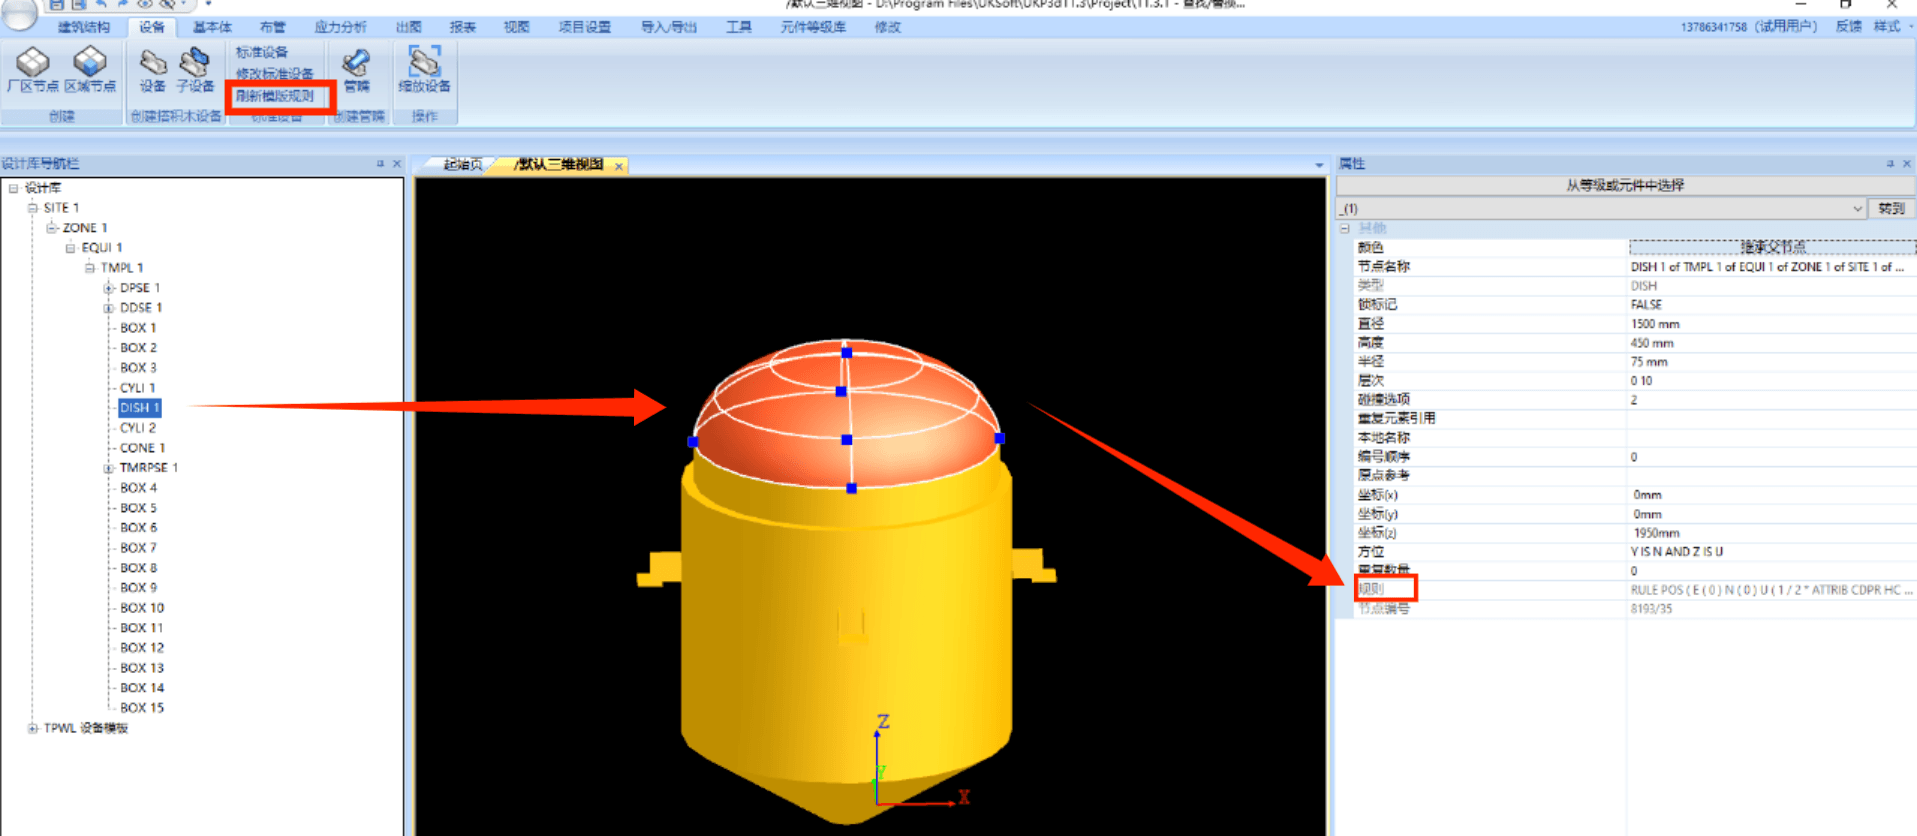Click 标准设备 standard equipment button
Screen dimensions: 1917x836
(x=262, y=52)
